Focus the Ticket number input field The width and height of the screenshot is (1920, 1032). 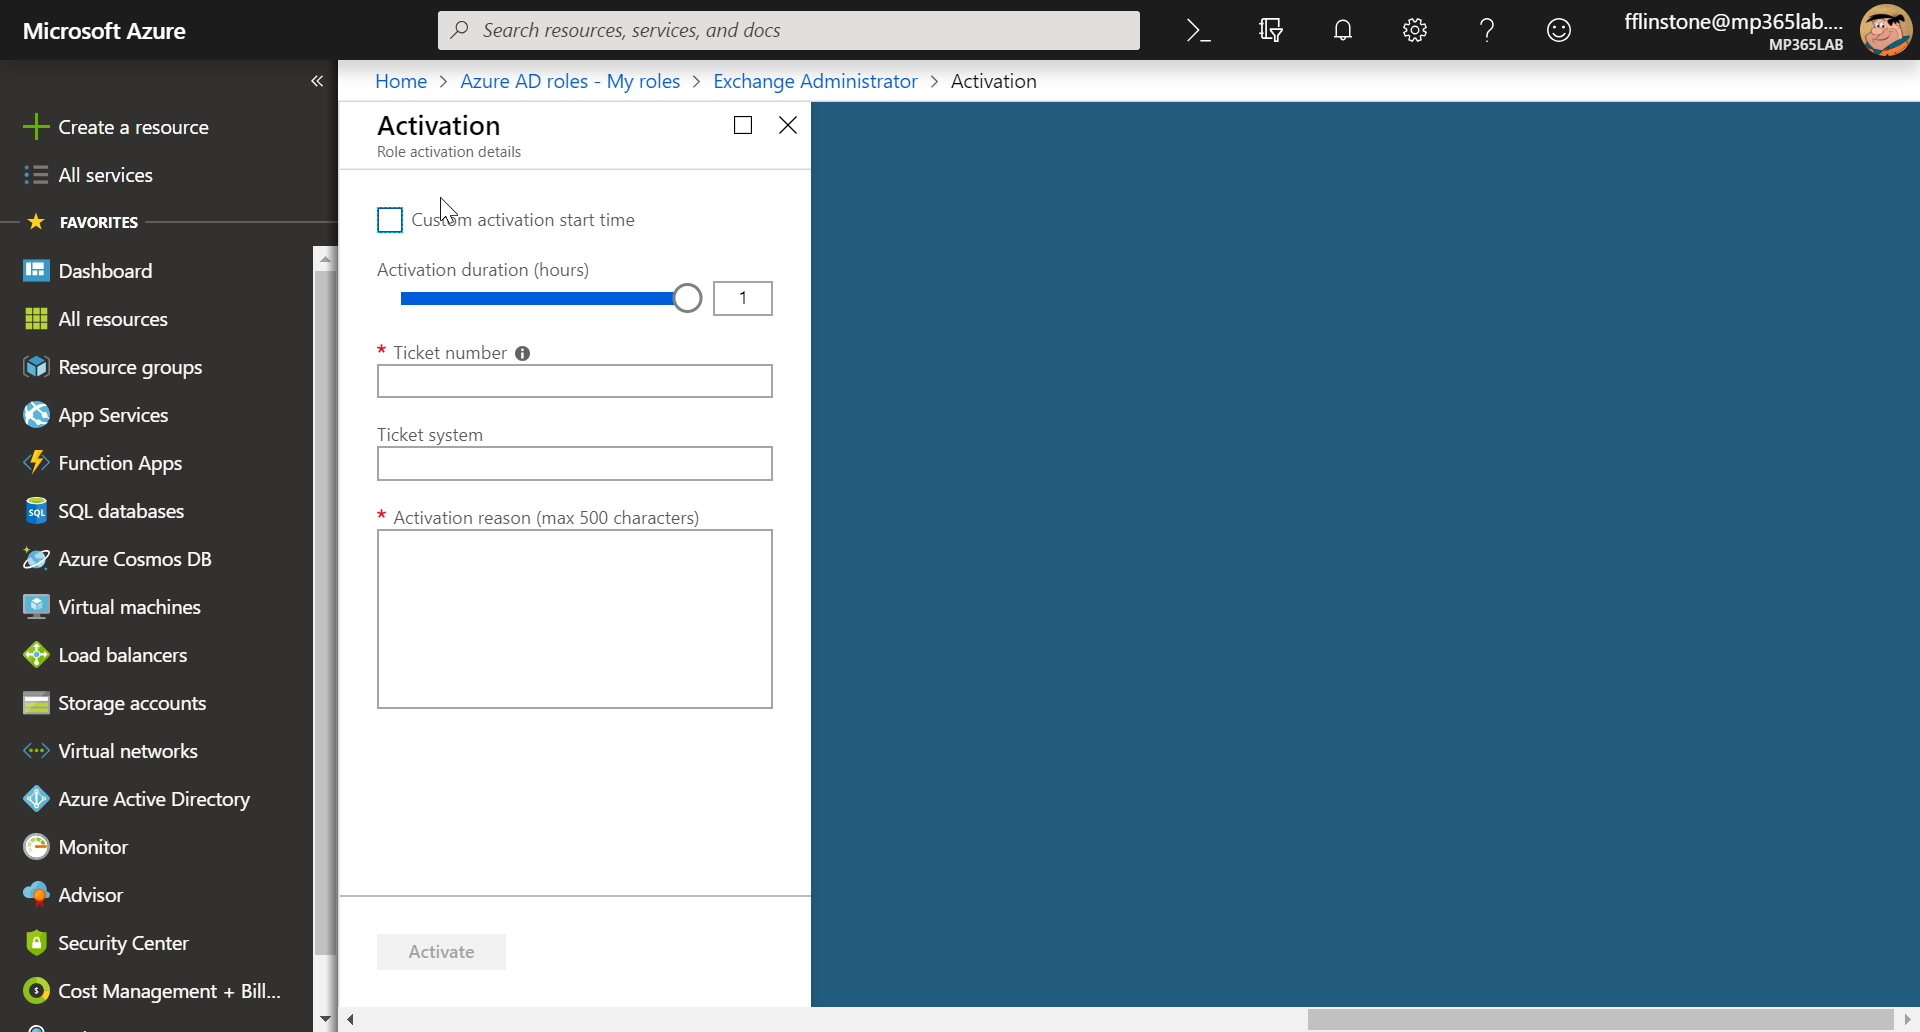(575, 381)
